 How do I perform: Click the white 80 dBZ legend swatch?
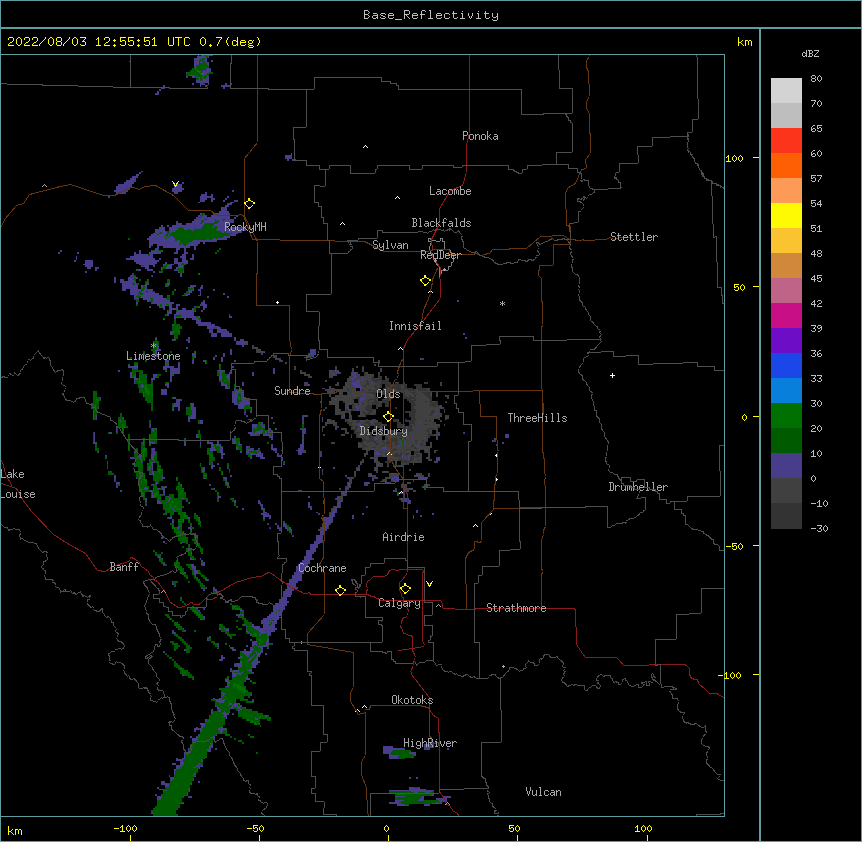pyautogui.click(x=786, y=91)
